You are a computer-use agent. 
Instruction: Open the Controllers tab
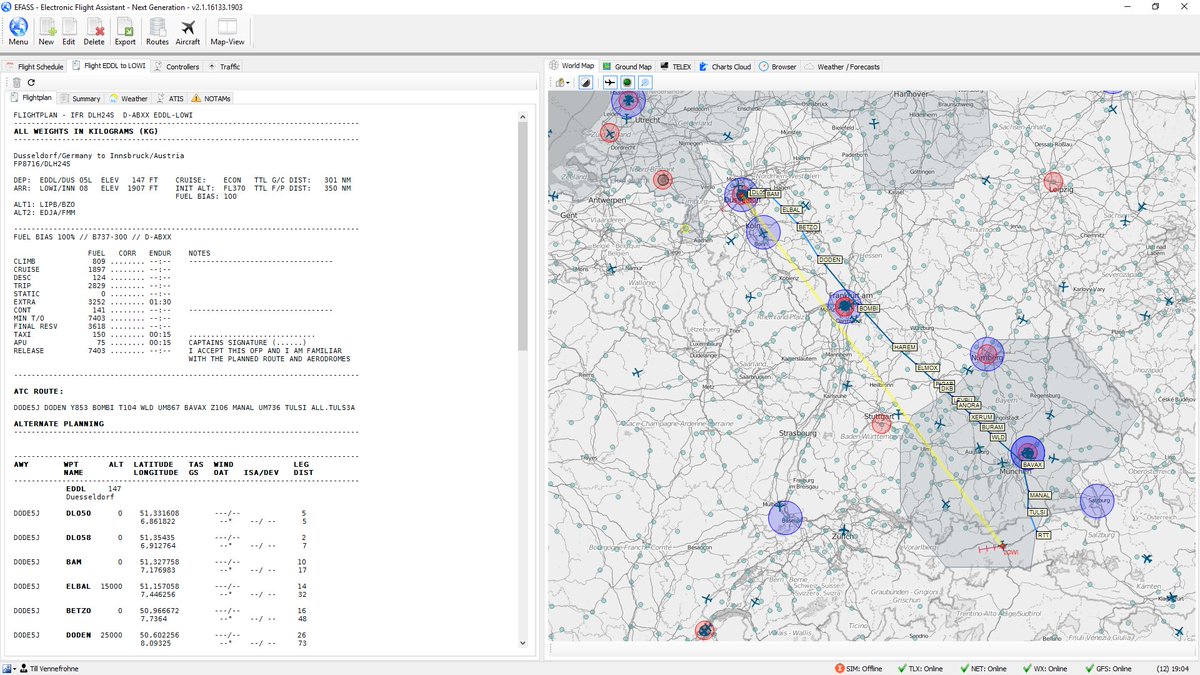[176, 66]
